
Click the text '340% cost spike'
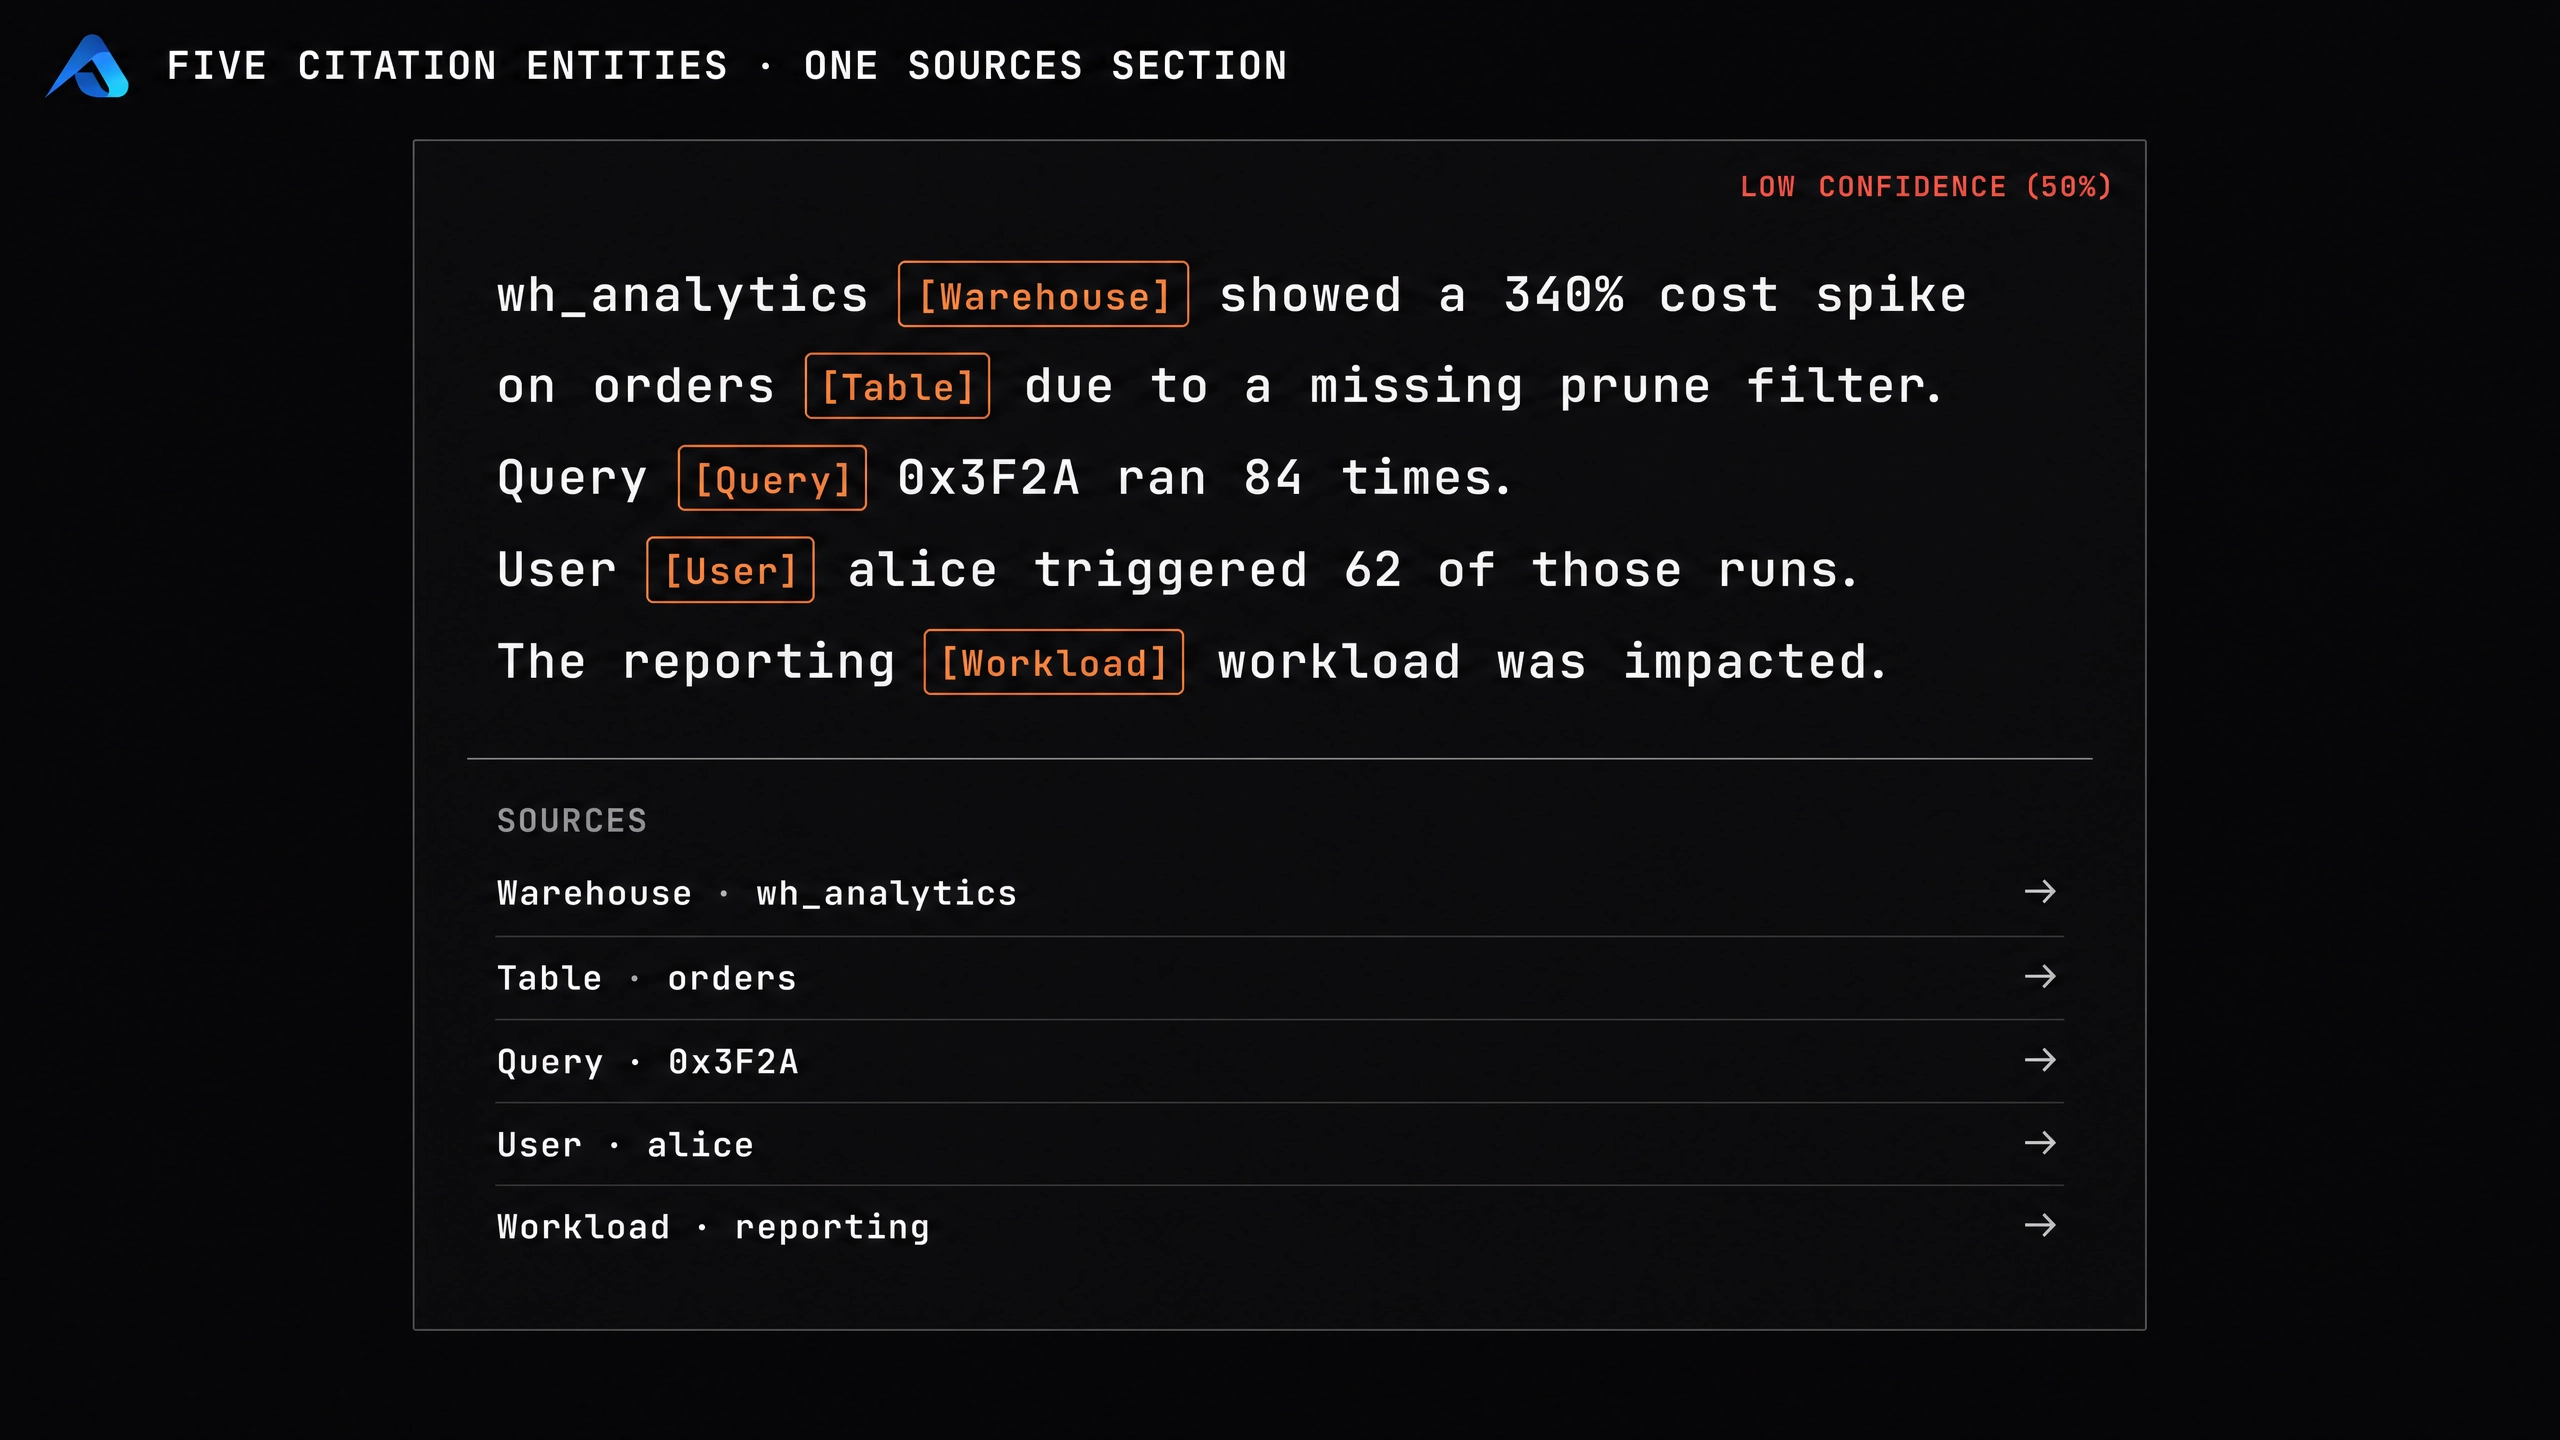coord(1735,295)
